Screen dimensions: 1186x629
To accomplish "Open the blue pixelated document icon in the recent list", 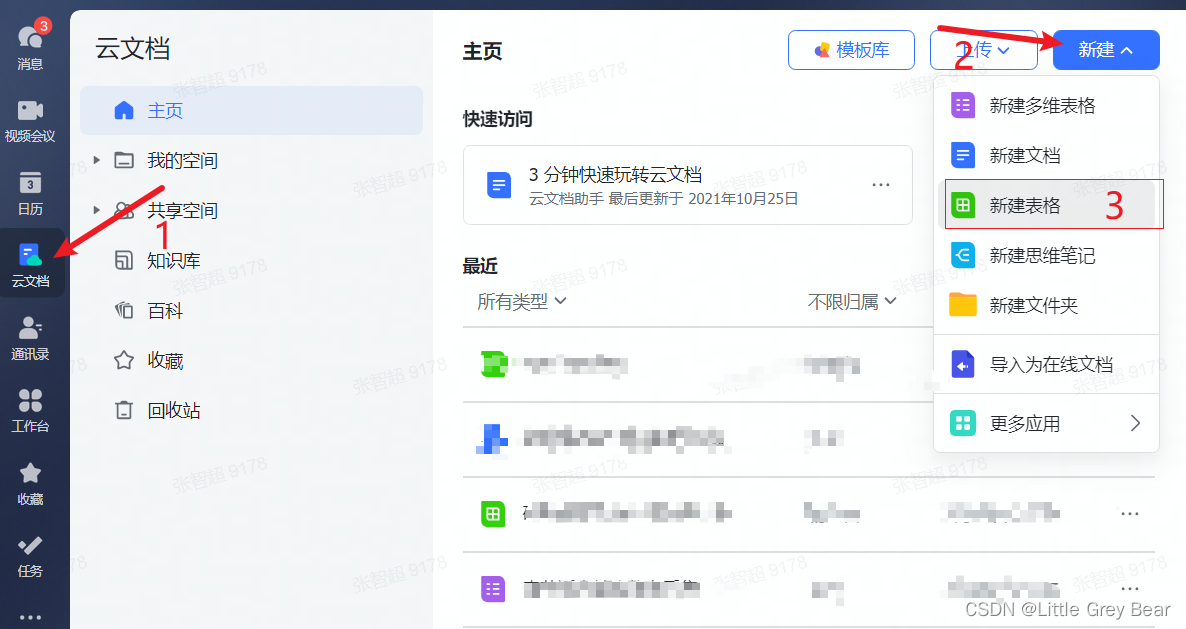I will [x=492, y=439].
